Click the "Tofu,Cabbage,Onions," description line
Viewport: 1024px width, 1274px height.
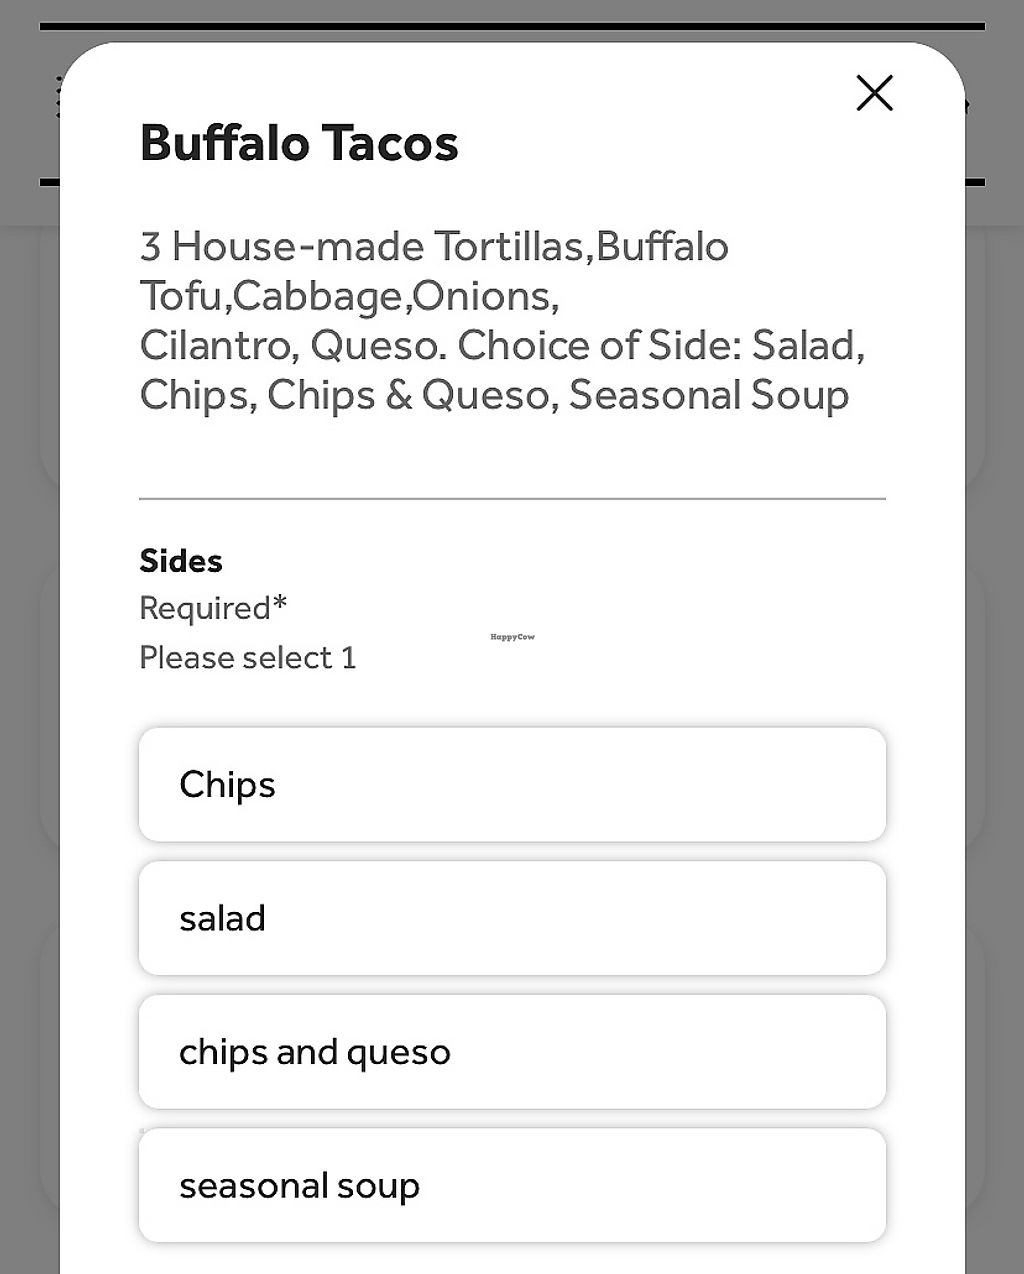(349, 296)
